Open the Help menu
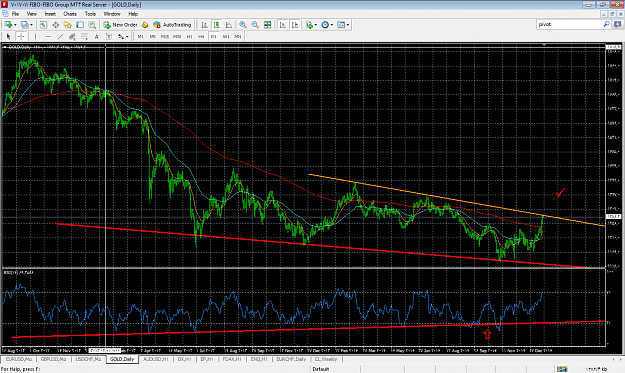This screenshot has width=625, height=373. (133, 14)
